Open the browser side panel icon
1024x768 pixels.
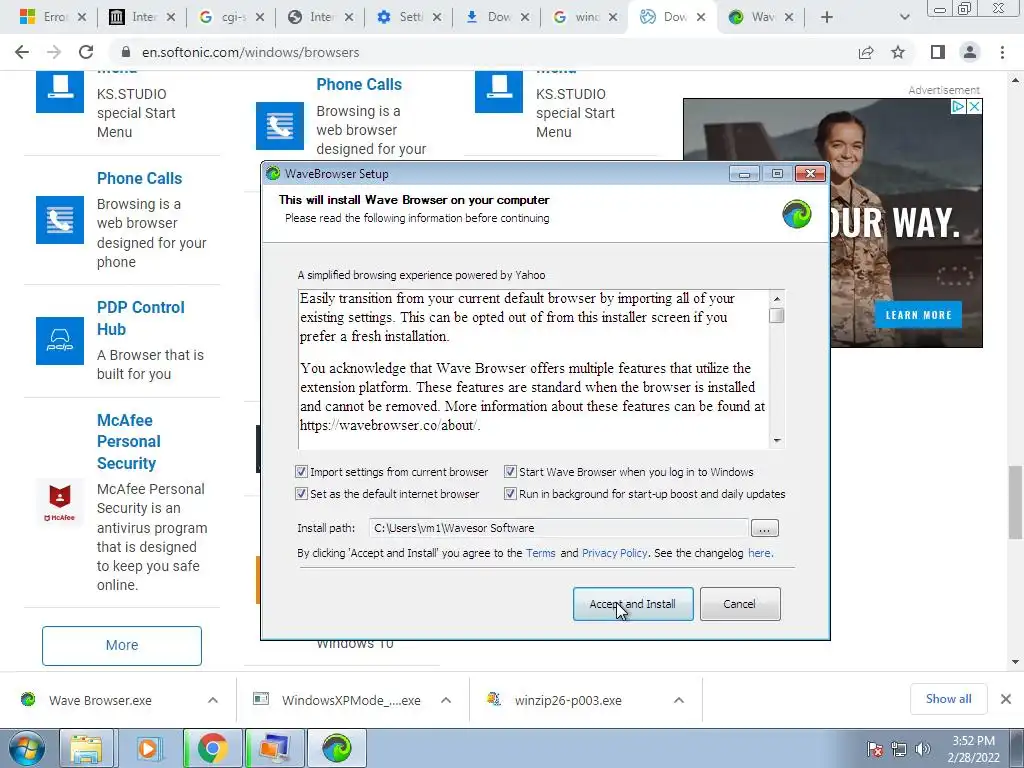pyautogui.click(x=938, y=52)
